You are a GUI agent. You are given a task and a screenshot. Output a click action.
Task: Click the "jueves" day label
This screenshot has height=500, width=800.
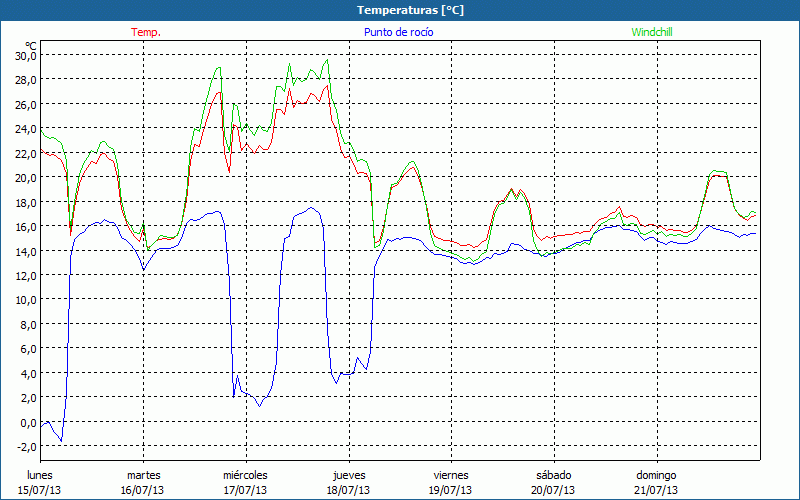348,475
